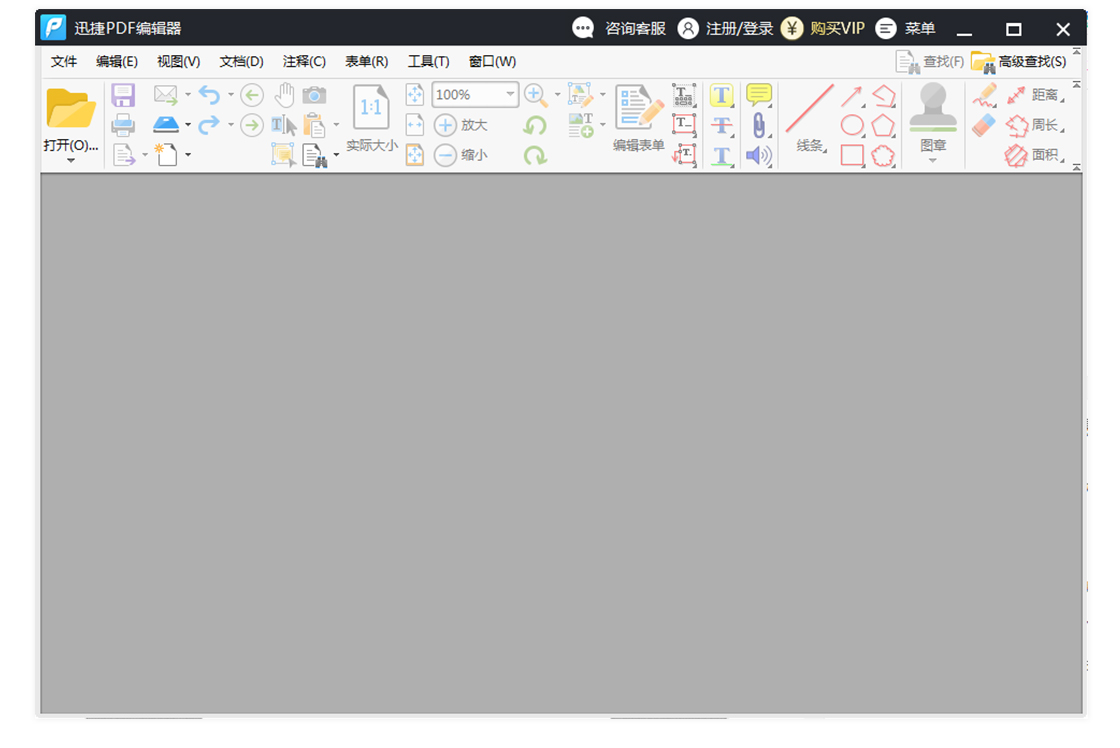The height and width of the screenshot is (748, 1120).
Task: Open 高级查找(S) advanced search
Action: (1019, 62)
